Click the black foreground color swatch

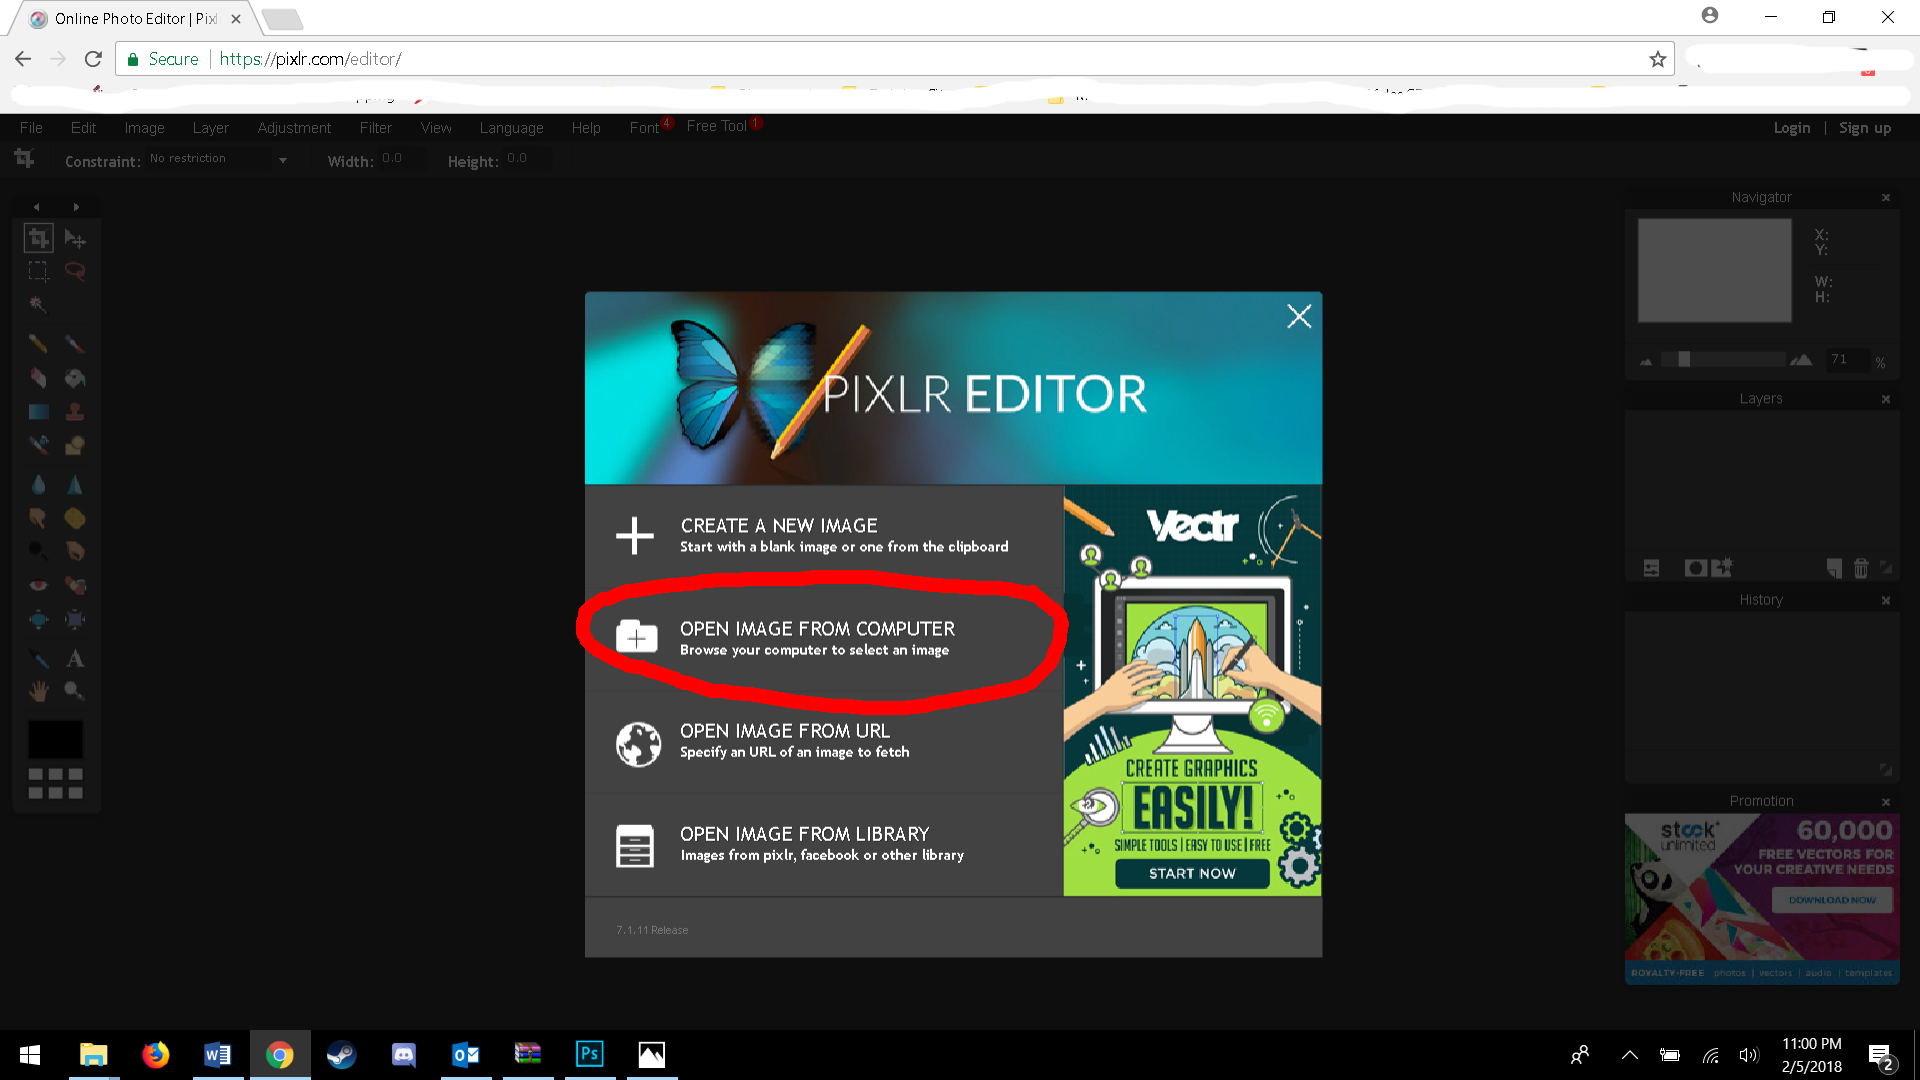[x=55, y=739]
